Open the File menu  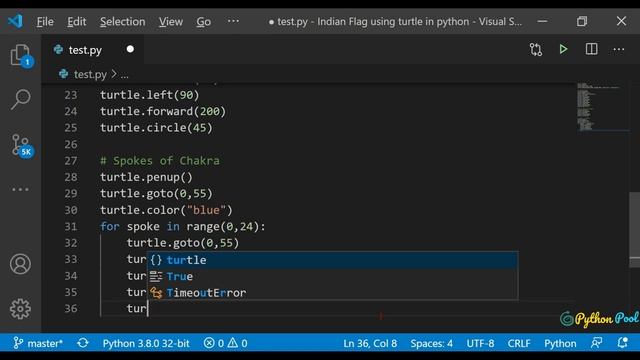[x=45, y=21]
